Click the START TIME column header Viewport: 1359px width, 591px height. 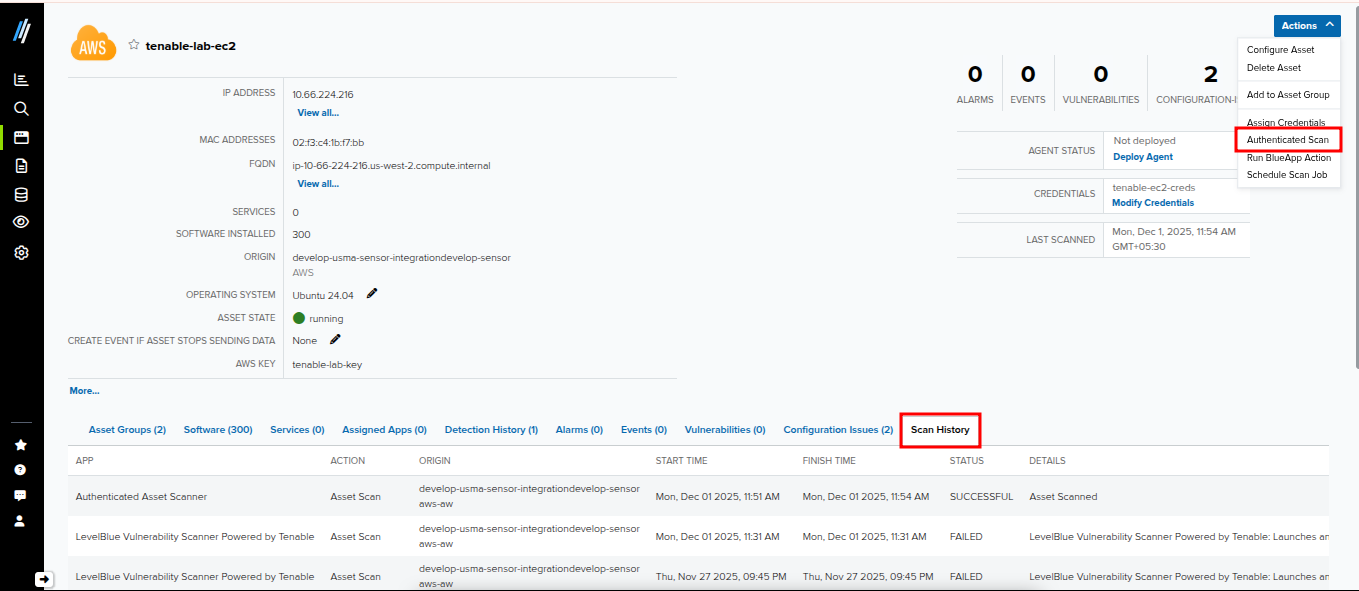[x=681, y=461]
